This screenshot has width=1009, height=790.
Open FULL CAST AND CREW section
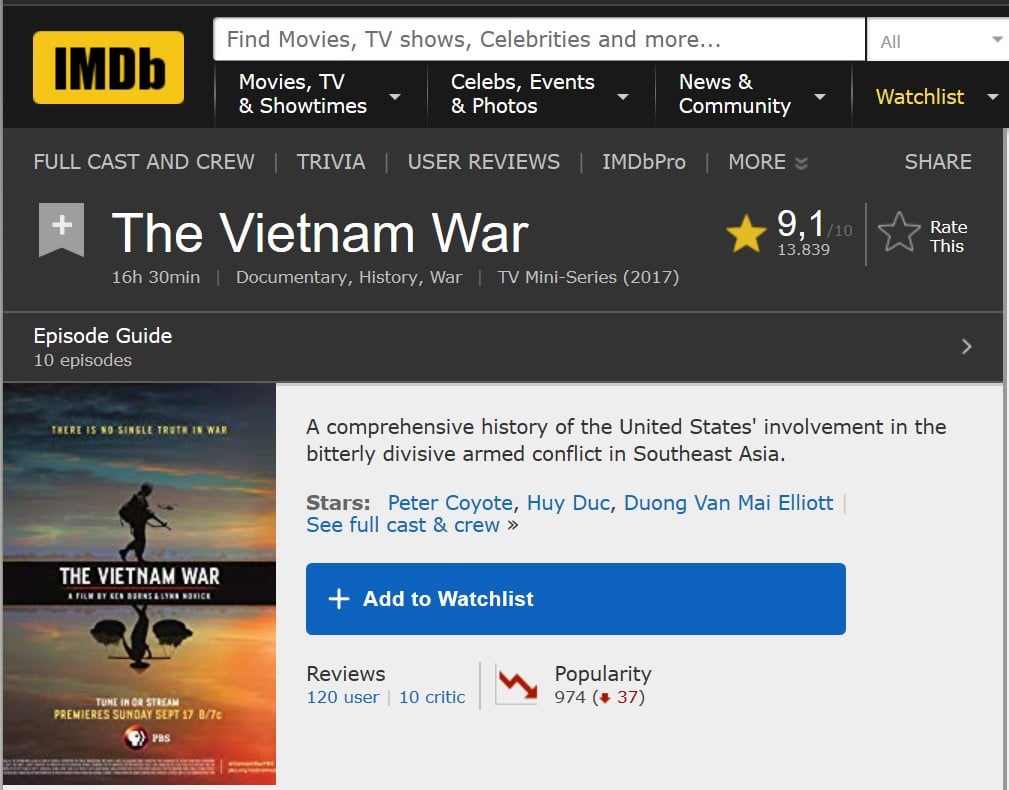click(144, 162)
